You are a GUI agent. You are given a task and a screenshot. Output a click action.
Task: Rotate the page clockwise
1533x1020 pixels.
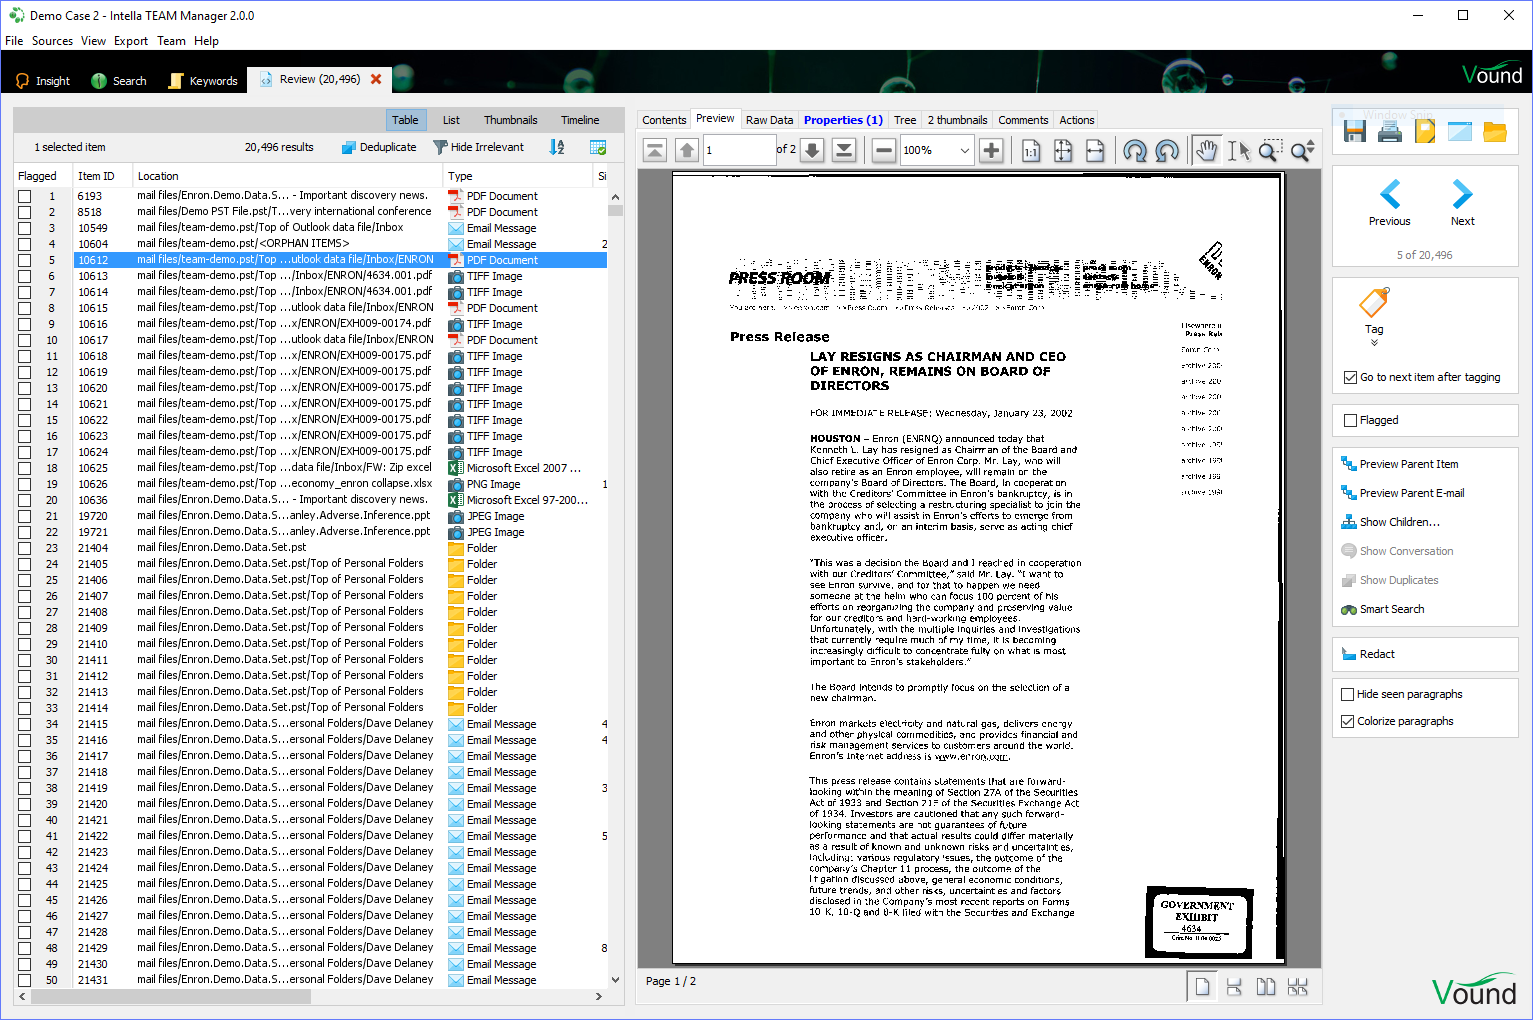click(x=1134, y=151)
